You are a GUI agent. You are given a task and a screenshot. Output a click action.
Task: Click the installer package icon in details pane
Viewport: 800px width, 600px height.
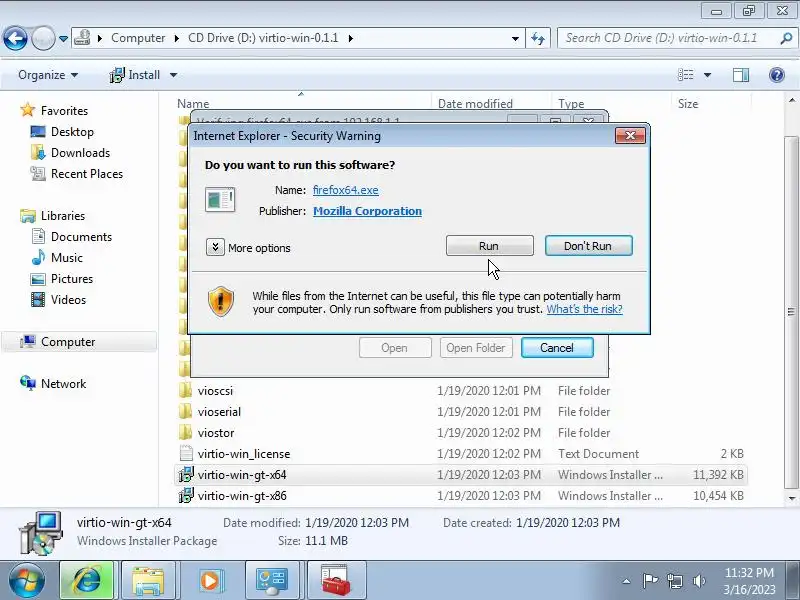click(41, 533)
